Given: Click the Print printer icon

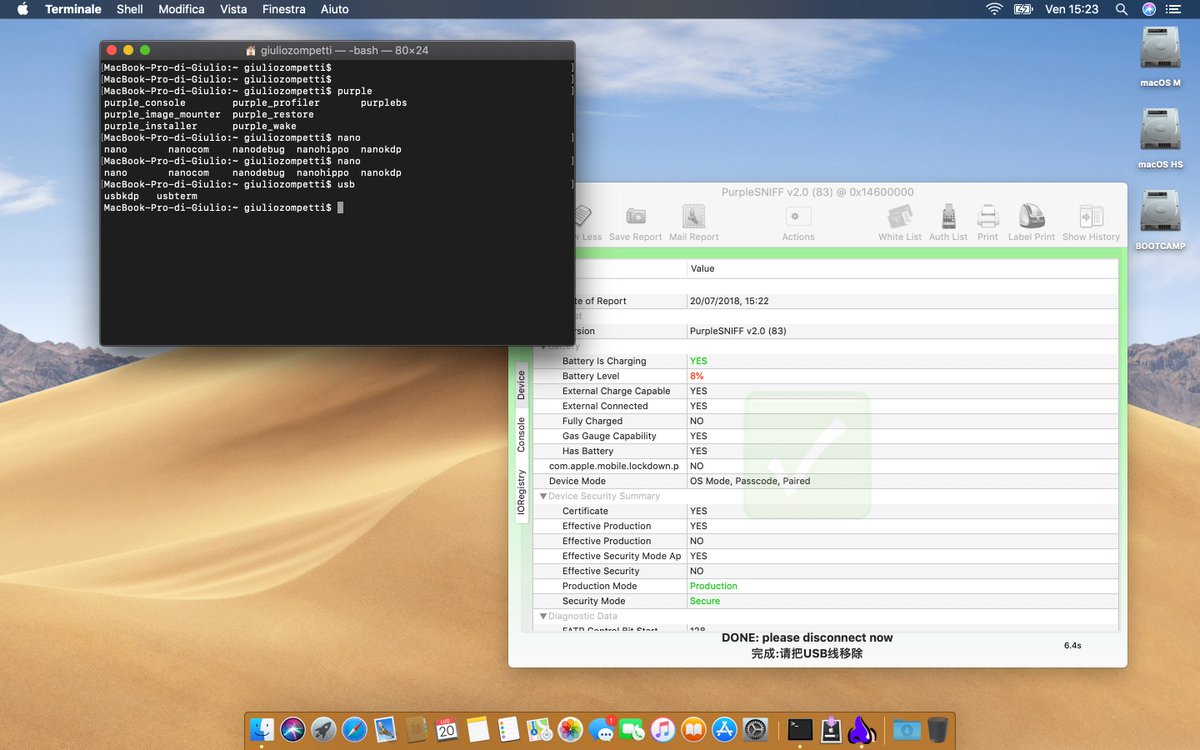Looking at the screenshot, I should (x=988, y=216).
